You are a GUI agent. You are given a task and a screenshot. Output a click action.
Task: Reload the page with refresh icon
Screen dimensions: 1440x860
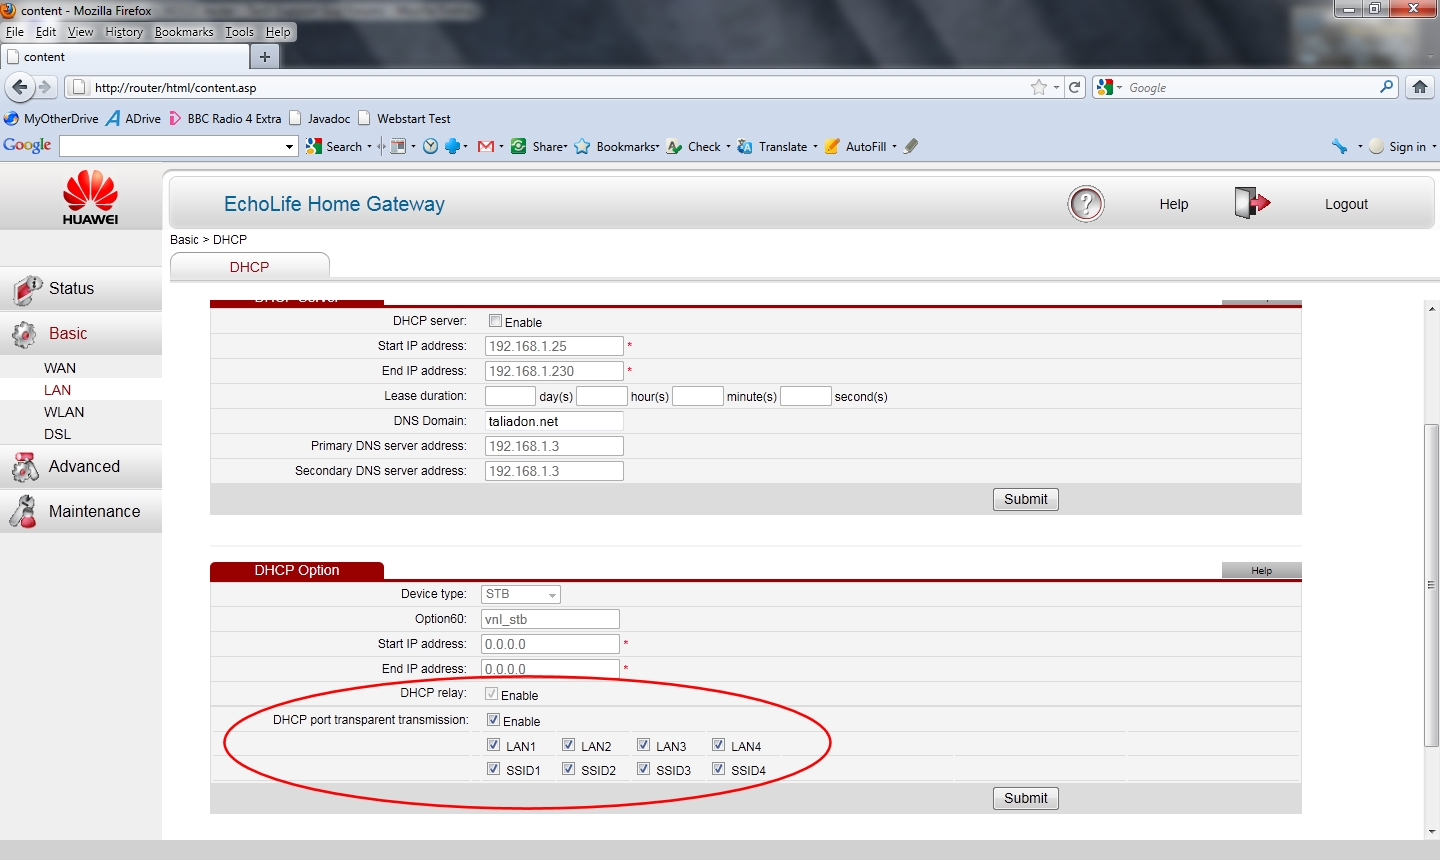point(1075,87)
